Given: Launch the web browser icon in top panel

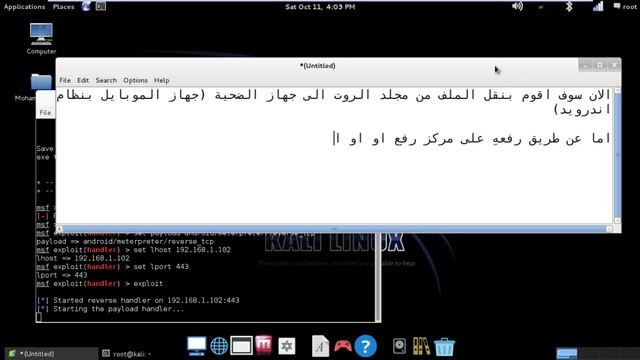Looking at the screenshot, I should tap(86, 6).
